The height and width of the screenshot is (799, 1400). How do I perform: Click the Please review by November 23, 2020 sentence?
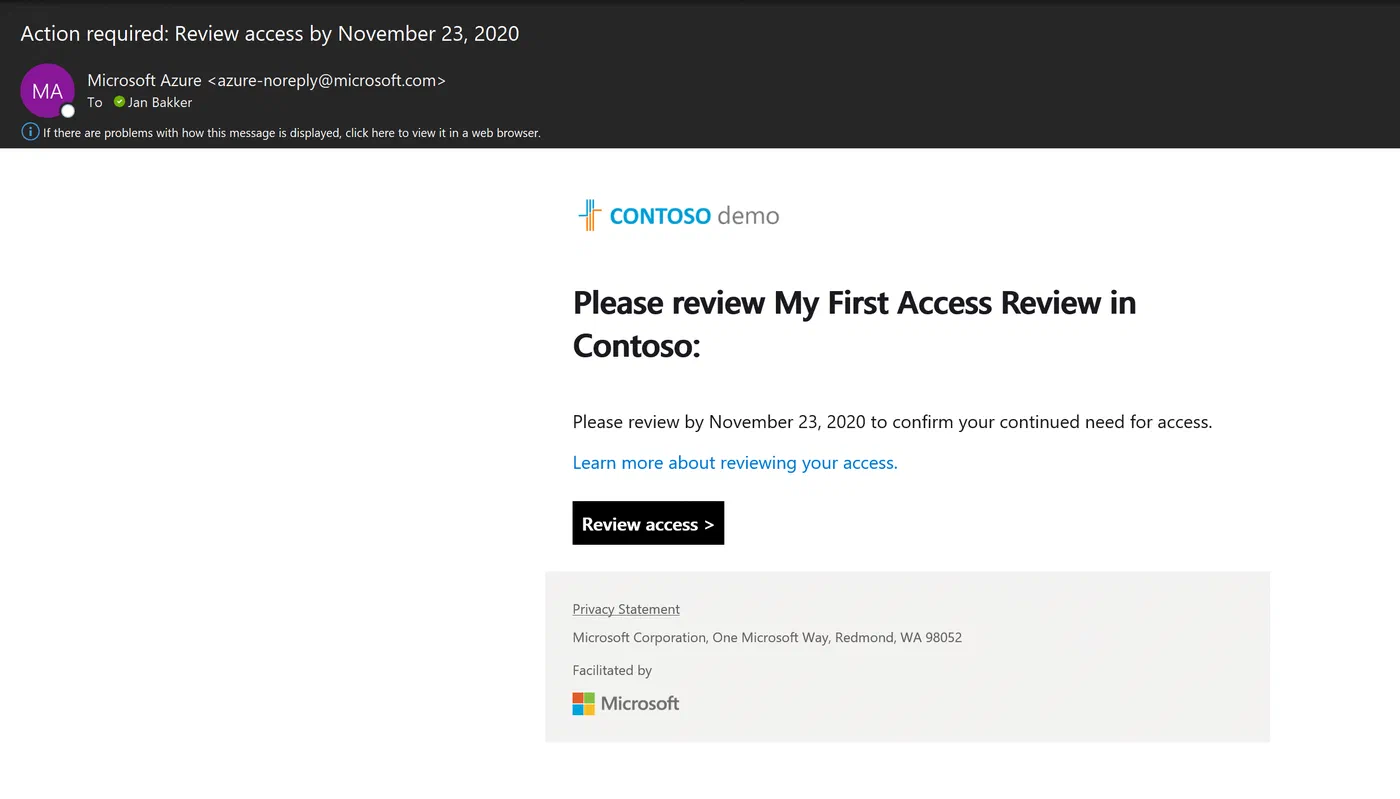[x=892, y=422]
